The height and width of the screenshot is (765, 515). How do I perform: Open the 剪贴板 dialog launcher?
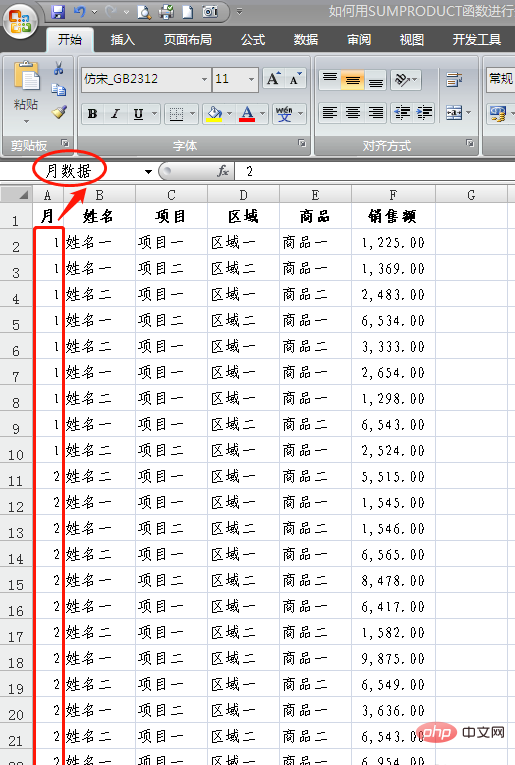tap(65, 143)
